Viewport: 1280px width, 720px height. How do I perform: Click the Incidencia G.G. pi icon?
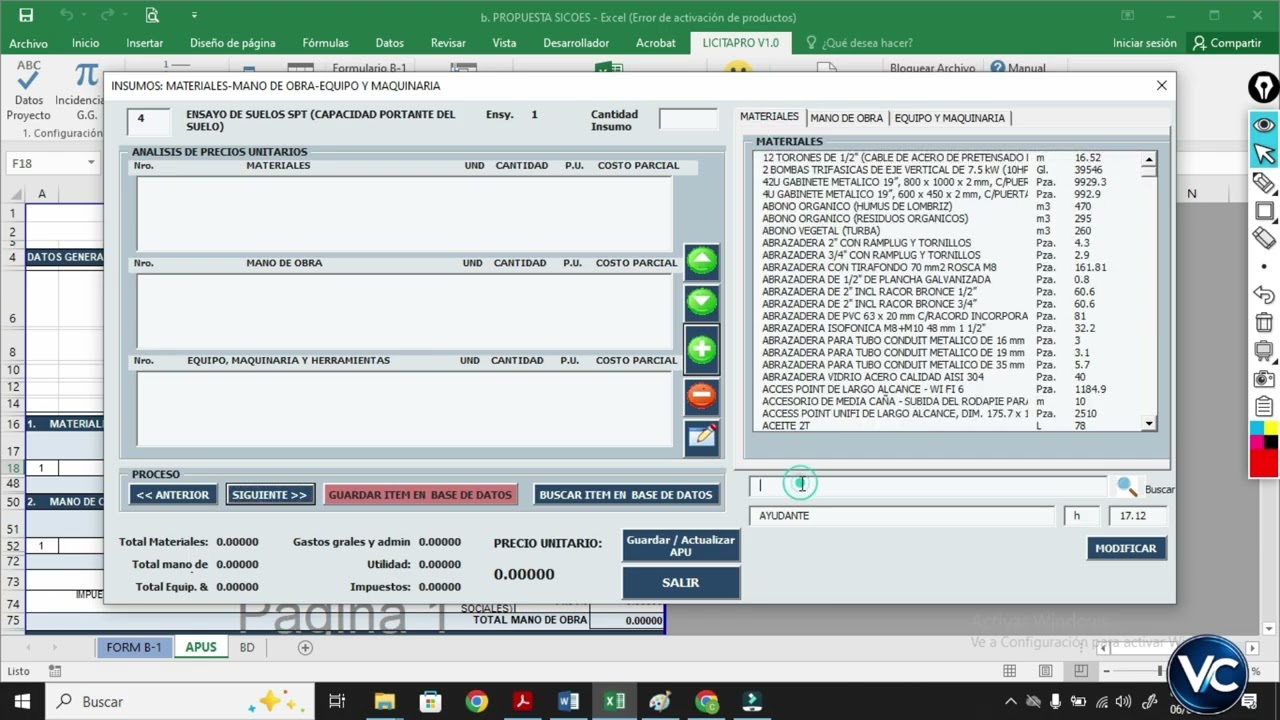[86, 90]
